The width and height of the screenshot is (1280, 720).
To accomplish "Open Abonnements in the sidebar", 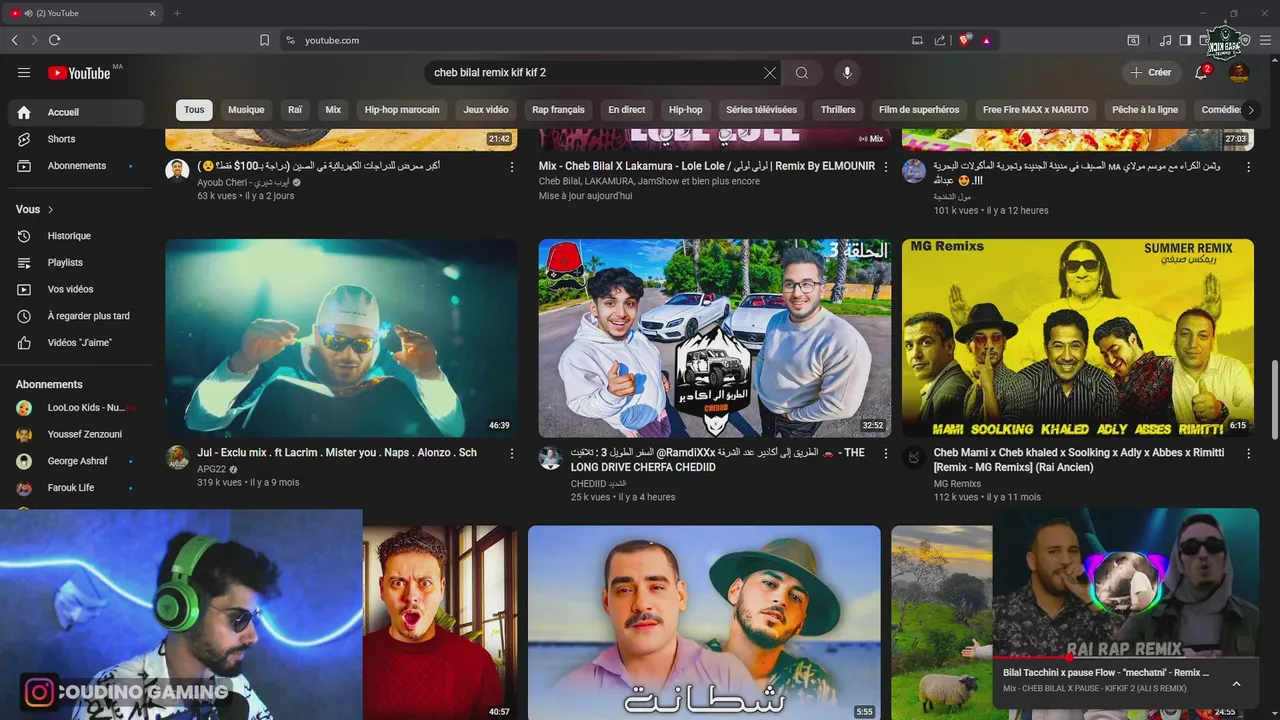I will 78,166.
